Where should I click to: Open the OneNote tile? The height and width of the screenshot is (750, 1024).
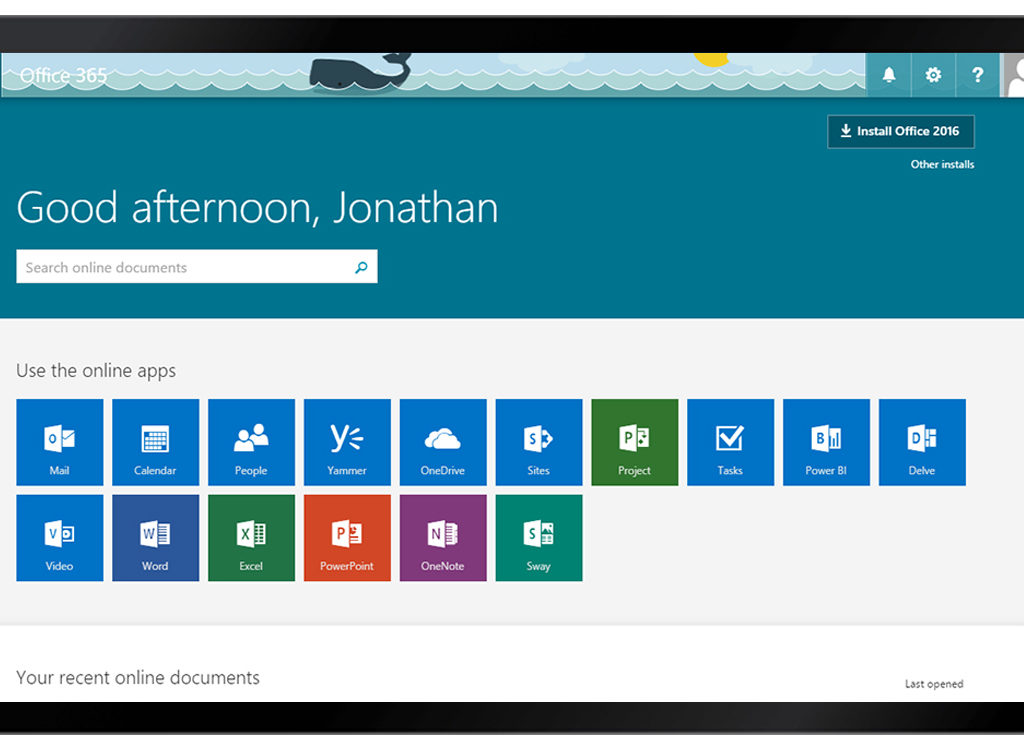(x=443, y=538)
